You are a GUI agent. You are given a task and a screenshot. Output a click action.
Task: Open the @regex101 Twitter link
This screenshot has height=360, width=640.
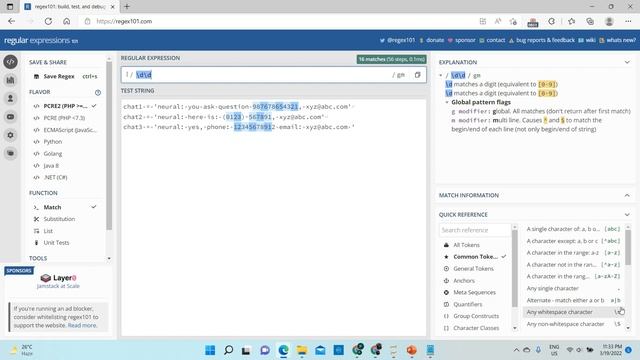[397, 40]
